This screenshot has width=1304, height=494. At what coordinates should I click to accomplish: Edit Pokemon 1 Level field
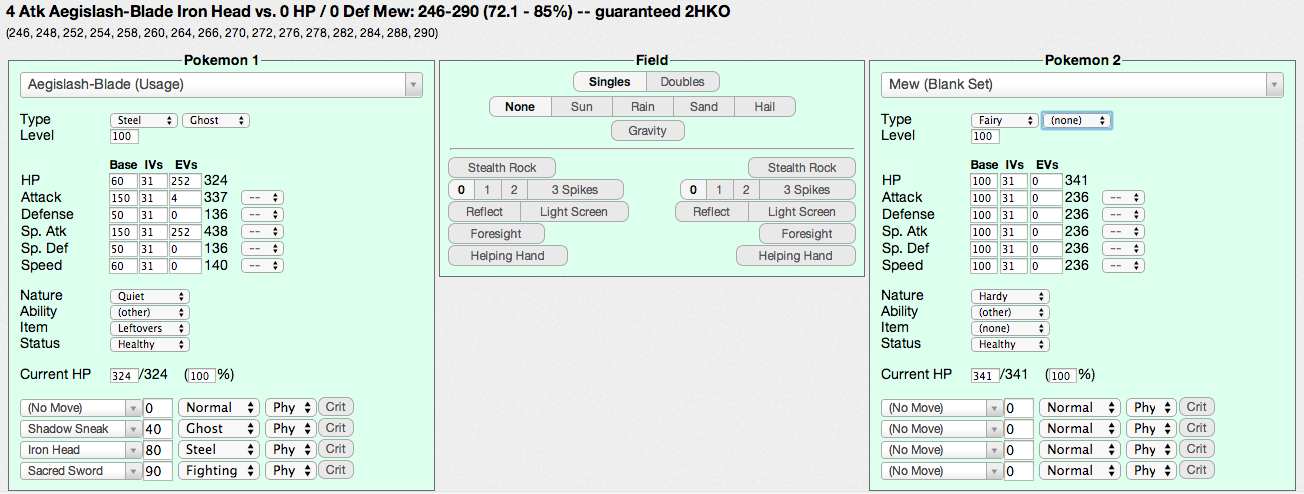[124, 136]
